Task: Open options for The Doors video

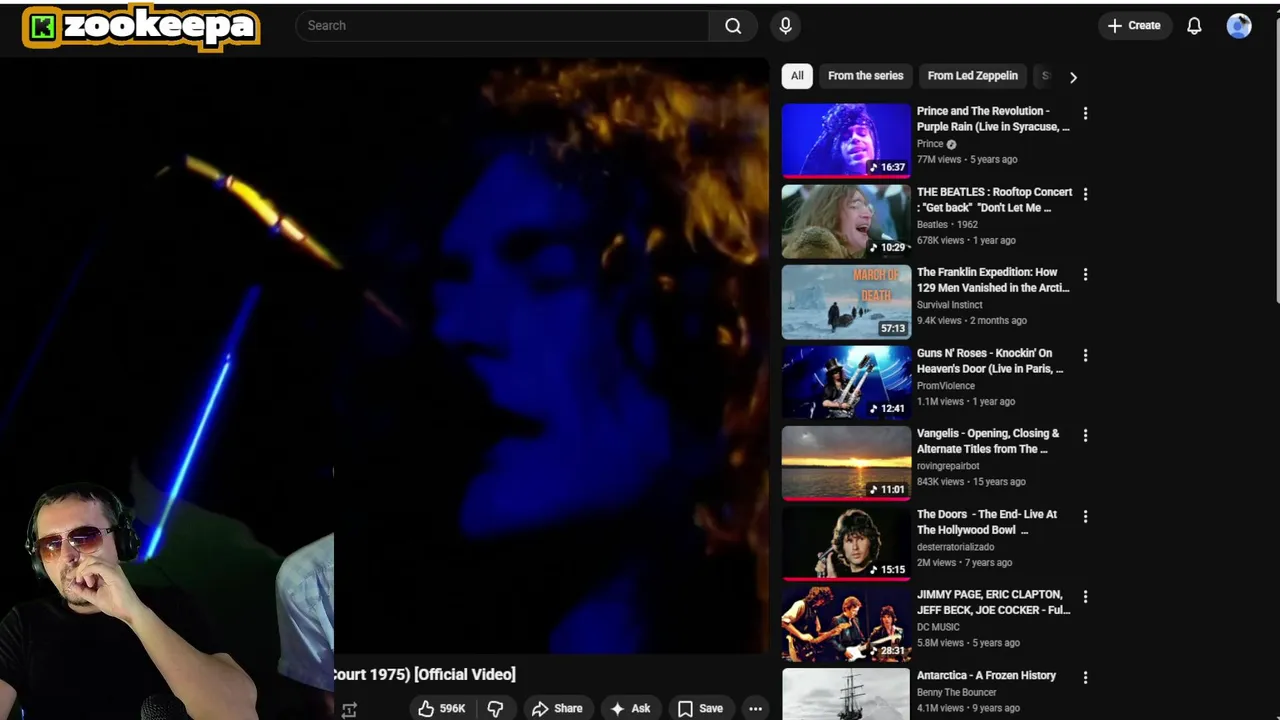Action: pos(1085,516)
